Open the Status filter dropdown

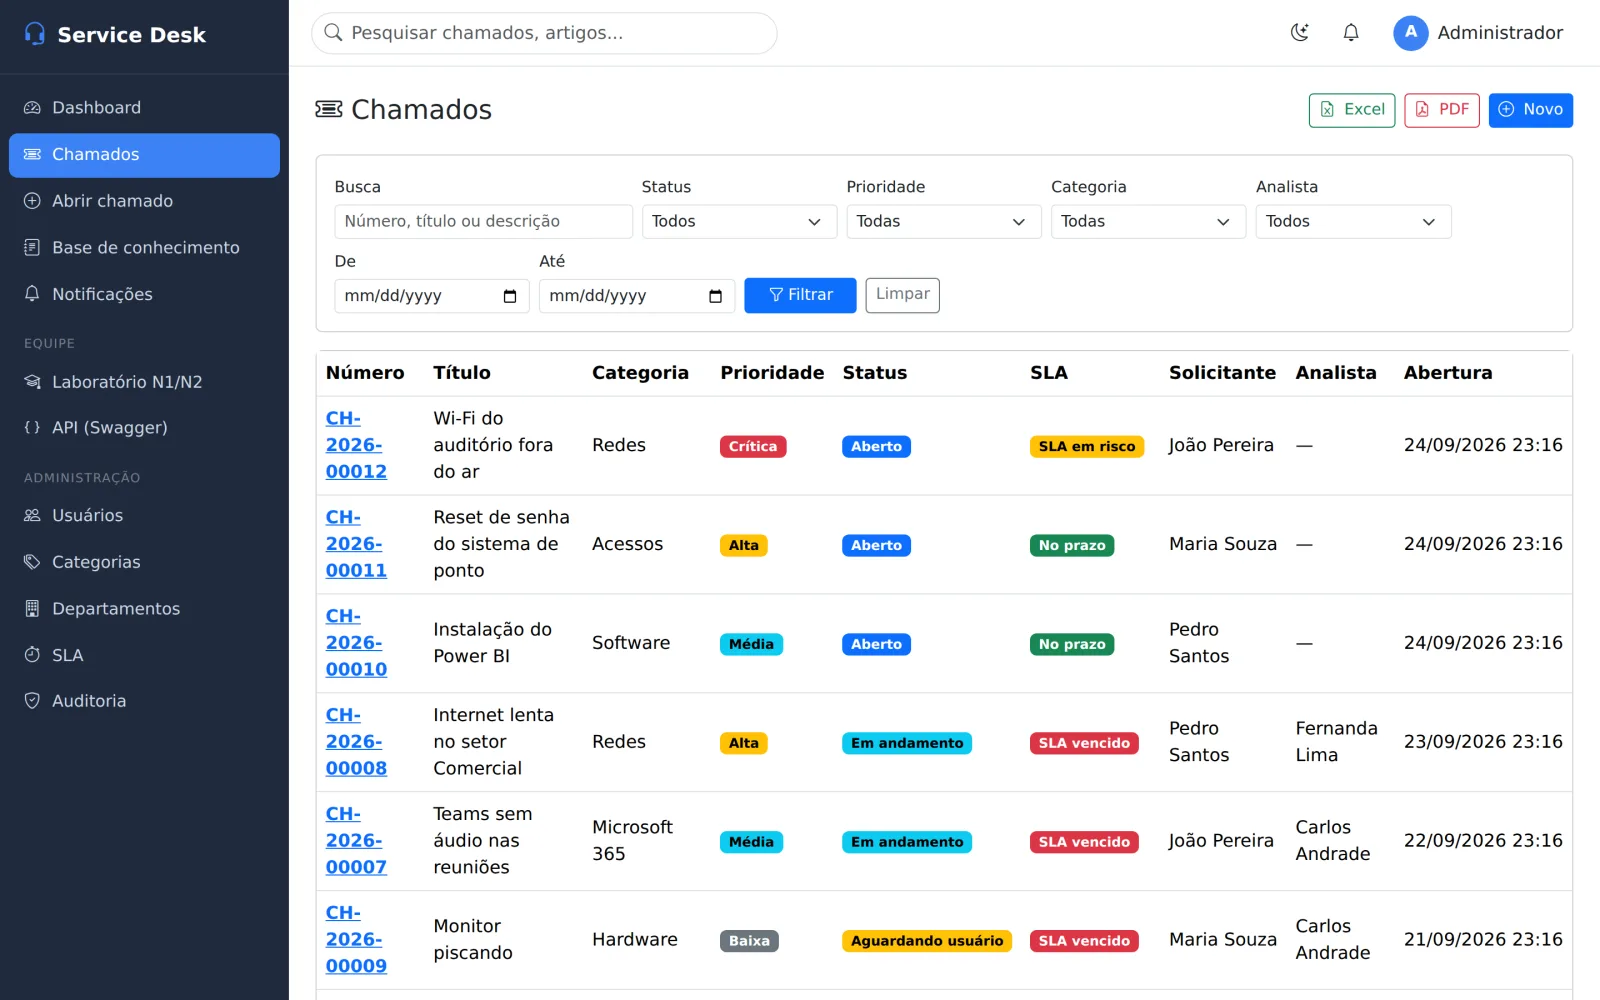tap(739, 222)
